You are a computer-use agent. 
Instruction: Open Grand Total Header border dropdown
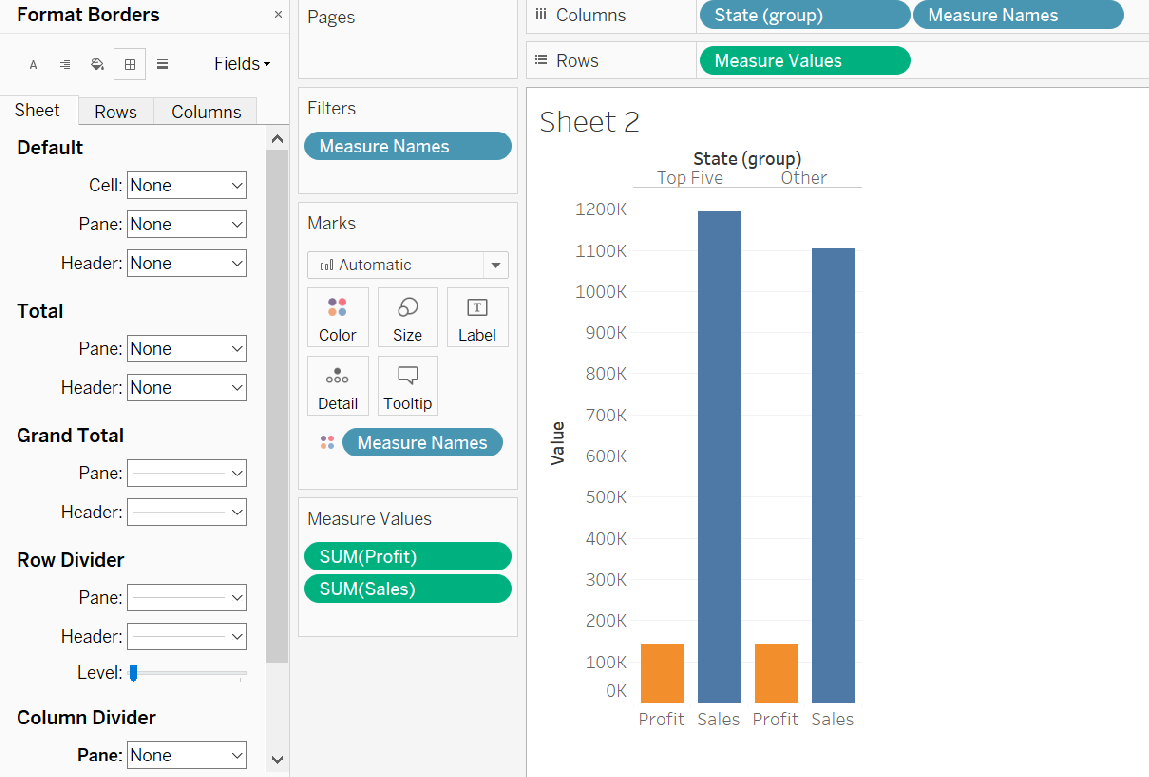coord(187,512)
